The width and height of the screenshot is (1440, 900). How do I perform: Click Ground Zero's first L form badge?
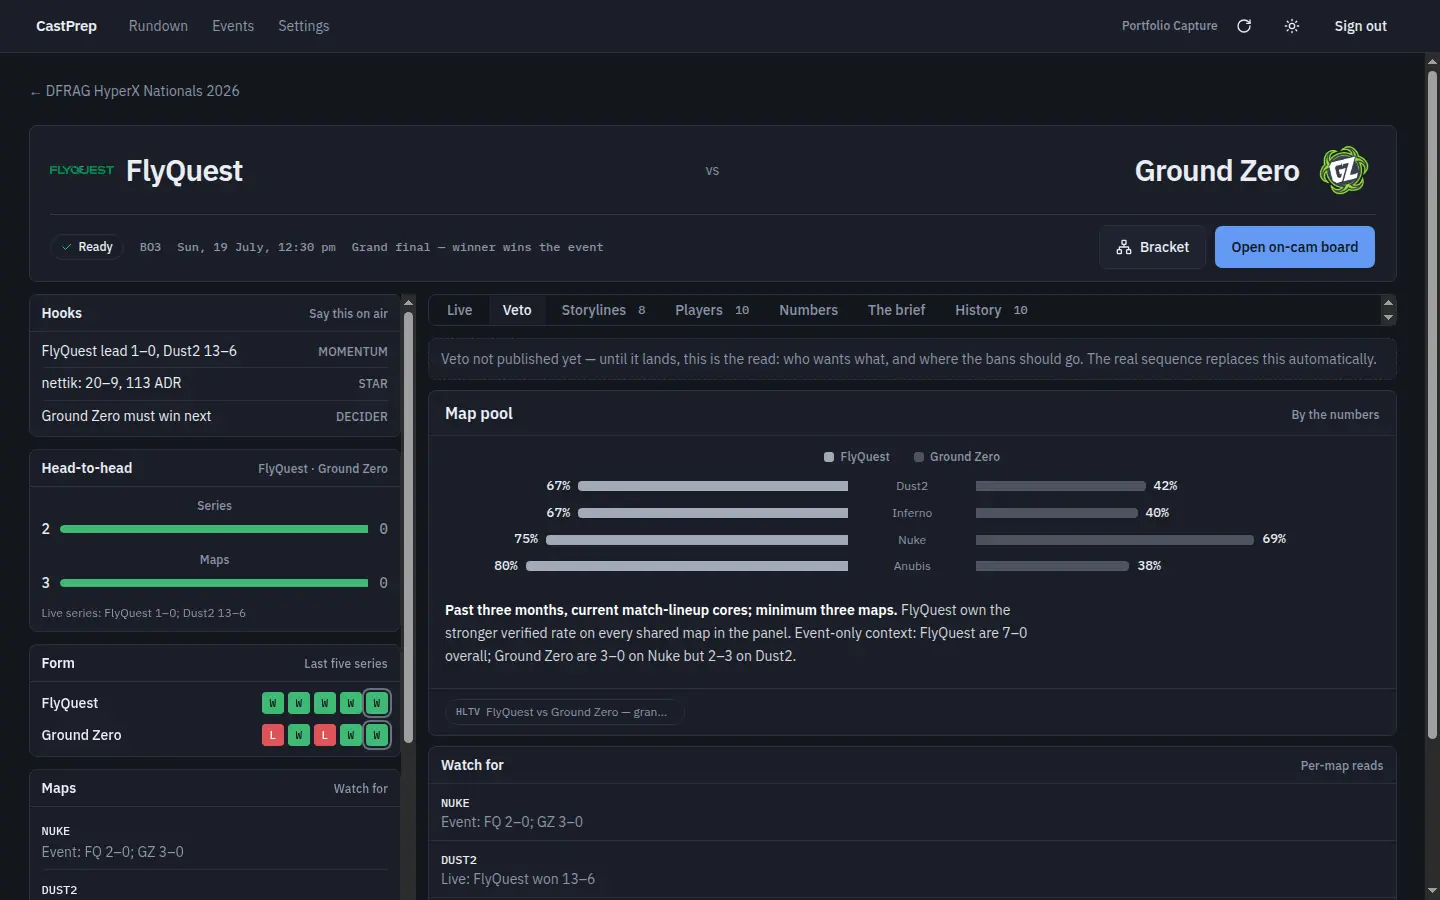273,735
